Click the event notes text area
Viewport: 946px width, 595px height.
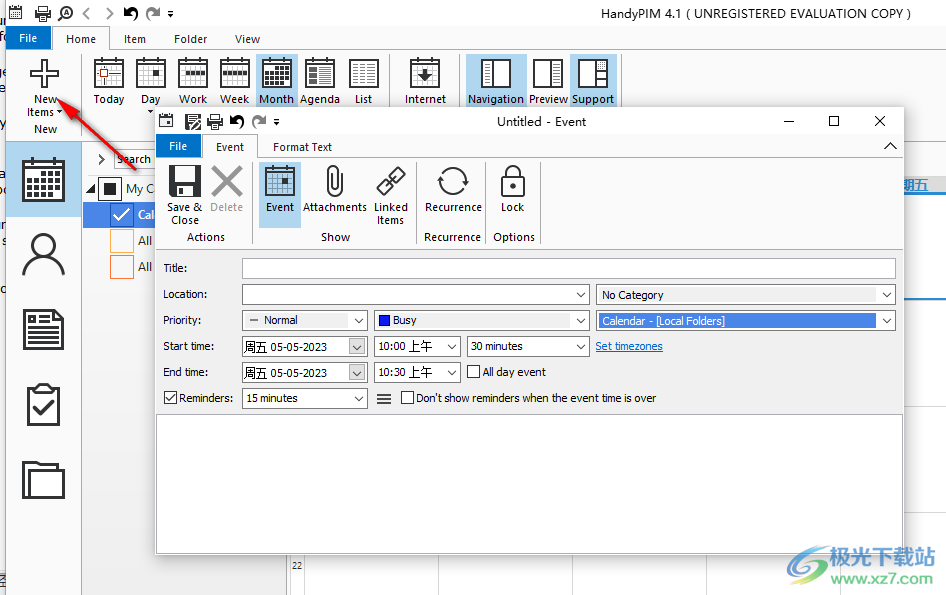(529, 483)
